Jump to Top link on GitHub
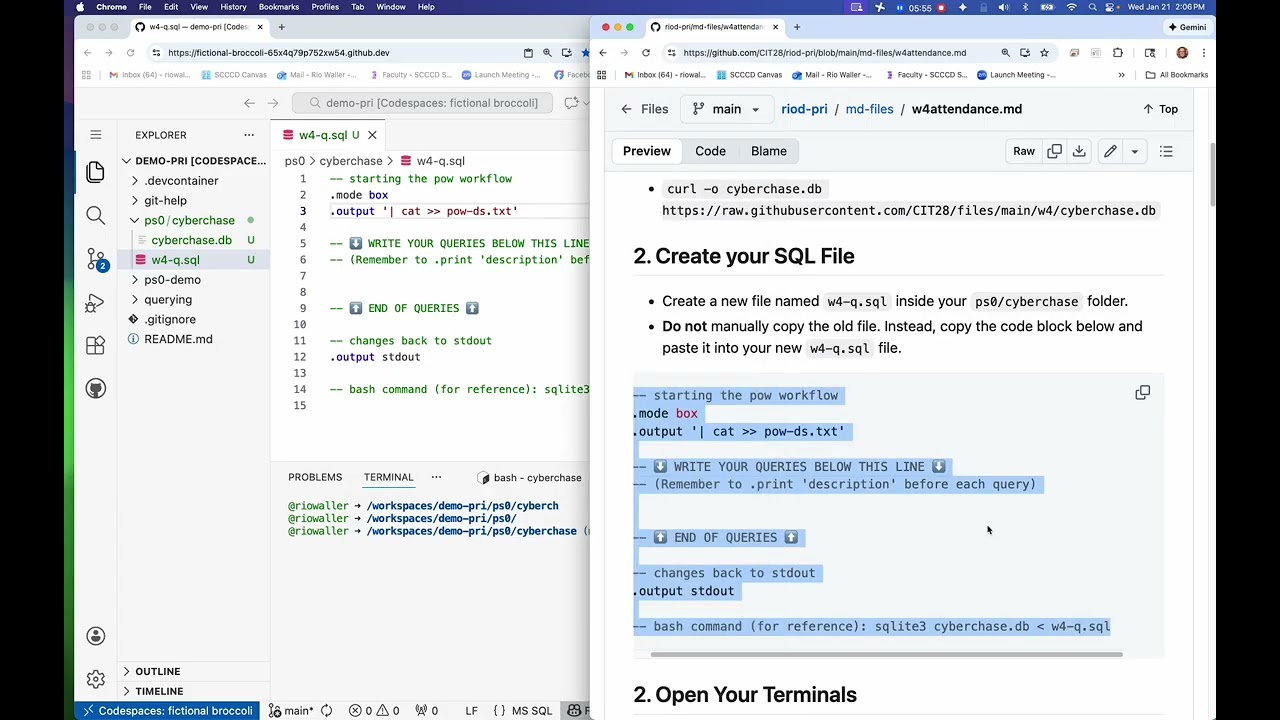The image size is (1280, 720). (1161, 109)
